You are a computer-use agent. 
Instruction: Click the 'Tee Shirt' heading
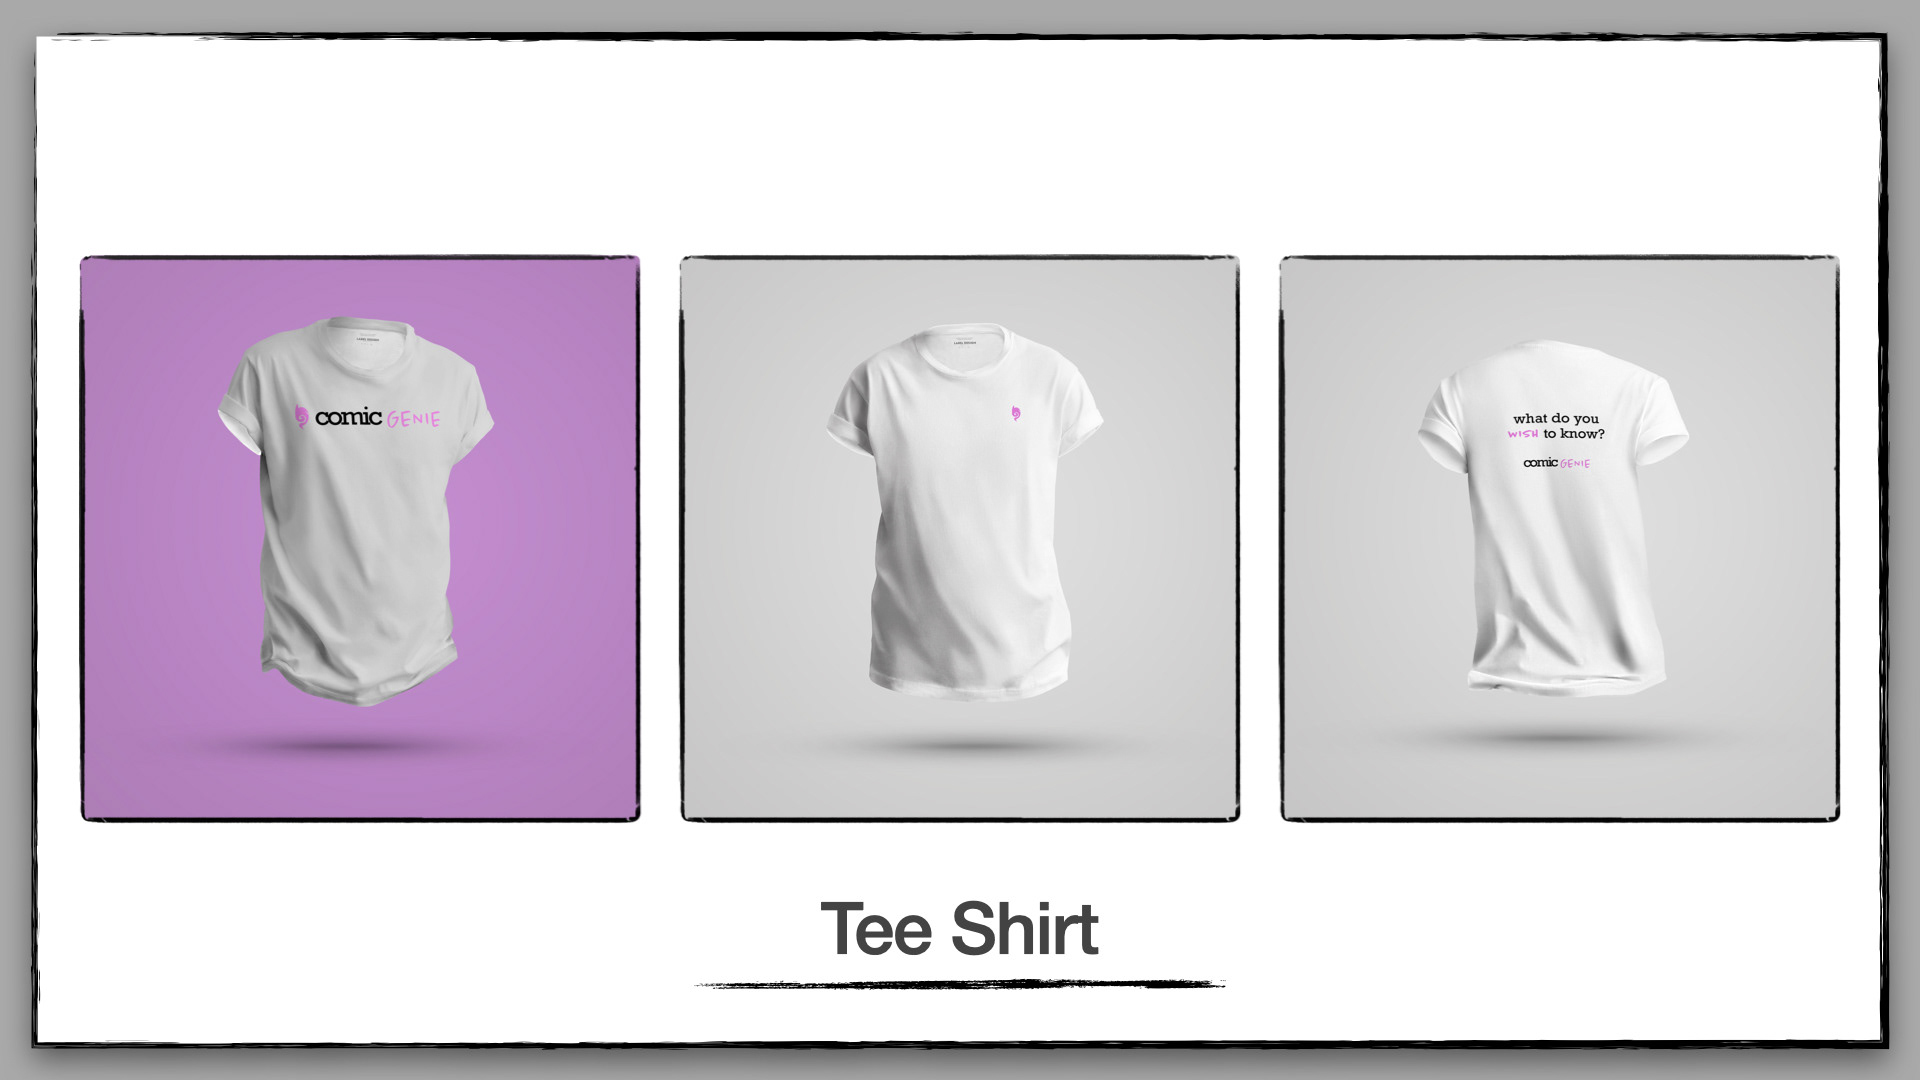959,929
